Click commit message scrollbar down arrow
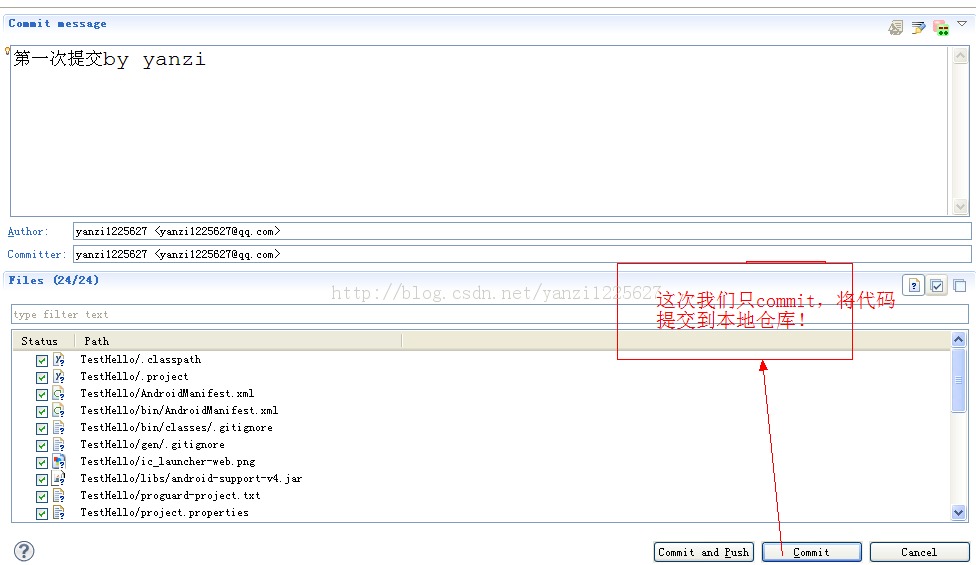This screenshot has width=976, height=565. click(960, 207)
